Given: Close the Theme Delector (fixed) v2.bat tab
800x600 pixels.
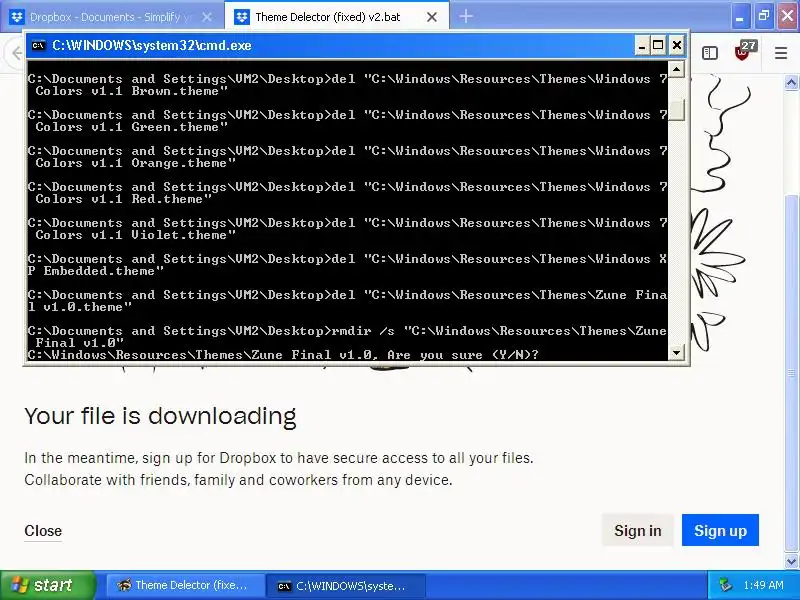Looking at the screenshot, I should [432, 17].
